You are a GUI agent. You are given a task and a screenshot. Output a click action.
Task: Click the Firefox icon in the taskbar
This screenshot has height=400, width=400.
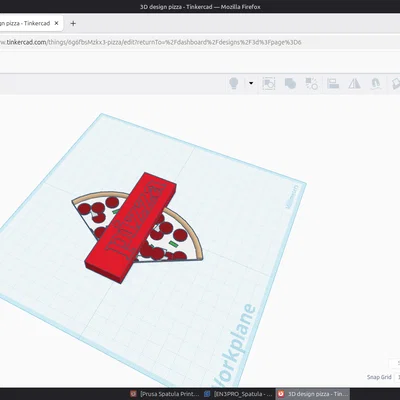click(281, 394)
